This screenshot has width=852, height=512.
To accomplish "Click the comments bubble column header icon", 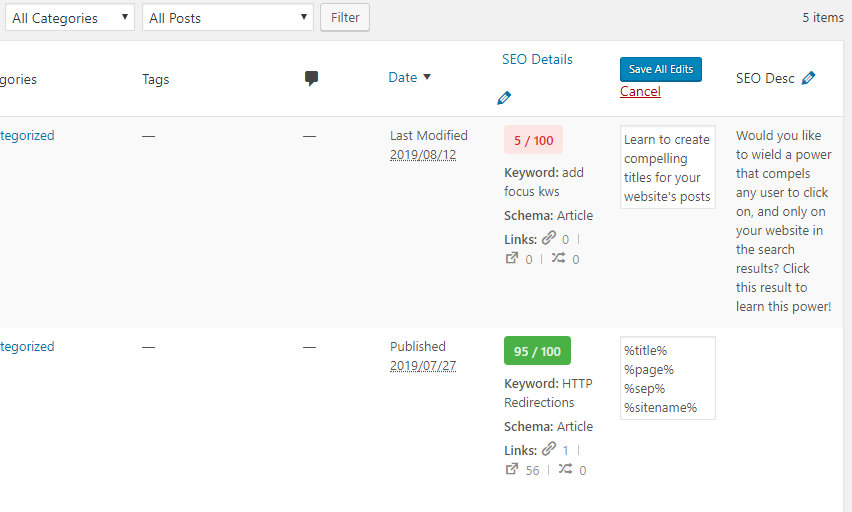I will (x=311, y=78).
